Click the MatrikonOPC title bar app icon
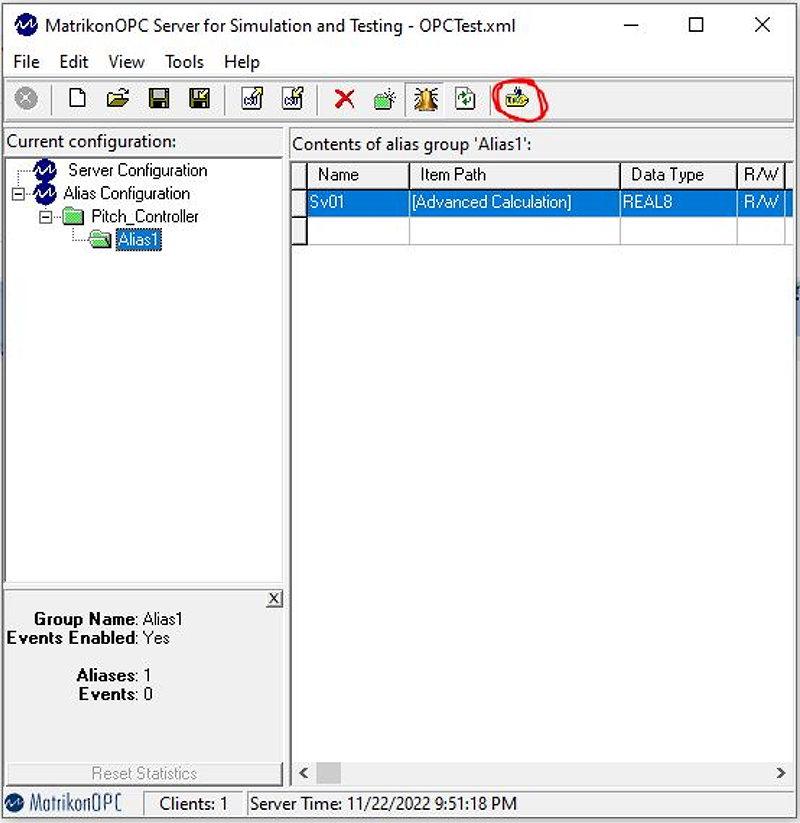Image resolution: width=800 pixels, height=823 pixels. point(26,25)
